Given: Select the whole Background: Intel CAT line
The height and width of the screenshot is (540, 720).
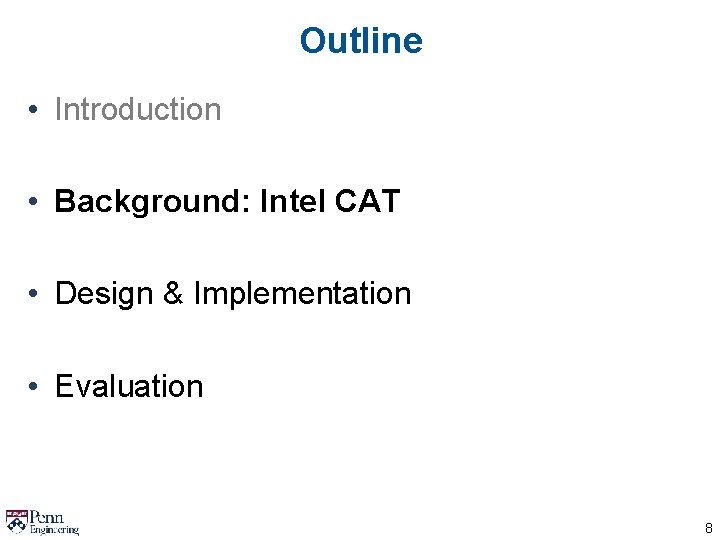Looking at the screenshot, I should click(227, 201).
